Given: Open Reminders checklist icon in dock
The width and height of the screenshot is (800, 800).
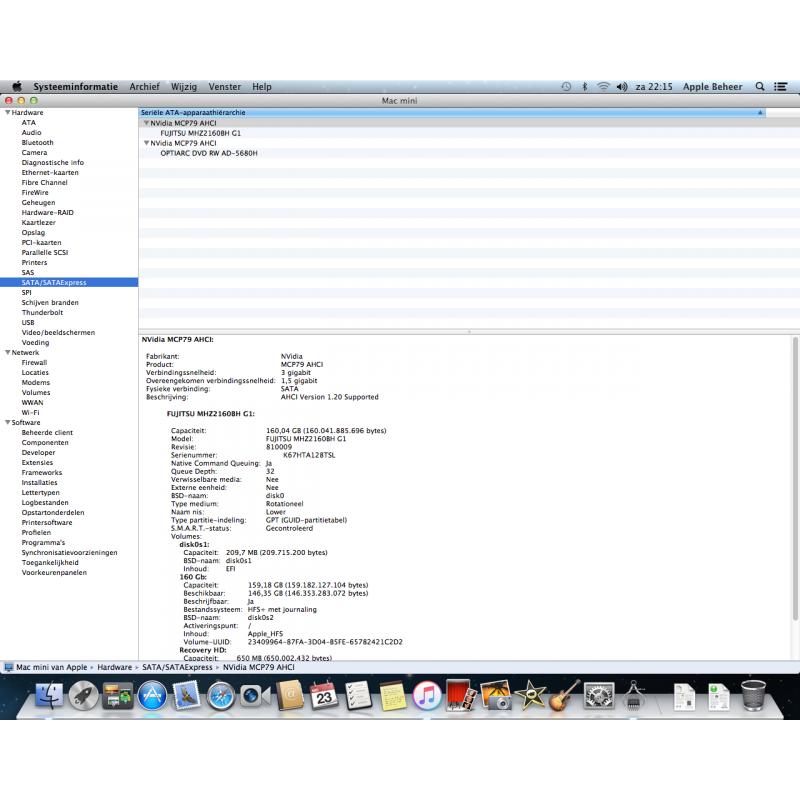Looking at the screenshot, I should click(358, 696).
